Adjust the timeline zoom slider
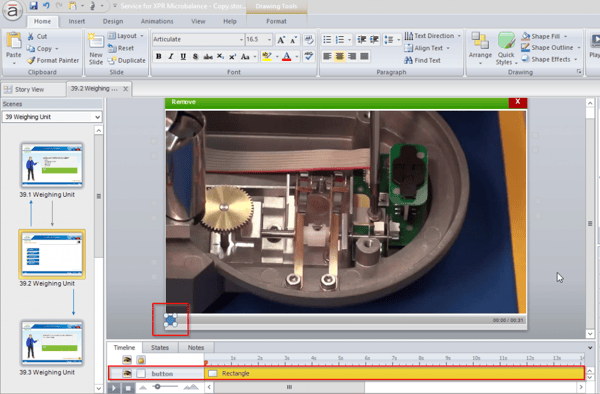 coord(158,387)
